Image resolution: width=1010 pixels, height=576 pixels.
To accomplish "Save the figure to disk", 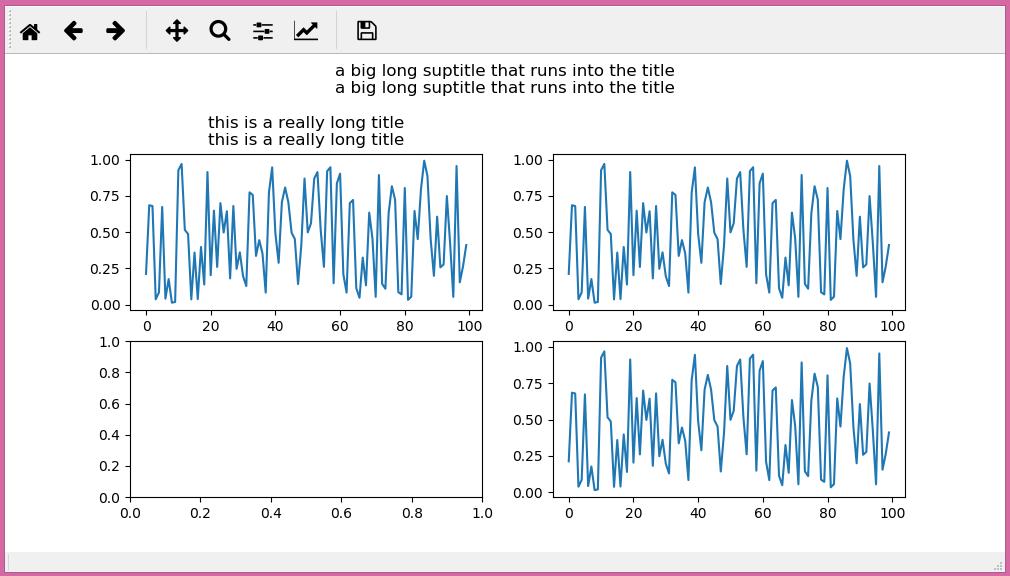I will tap(366, 31).
